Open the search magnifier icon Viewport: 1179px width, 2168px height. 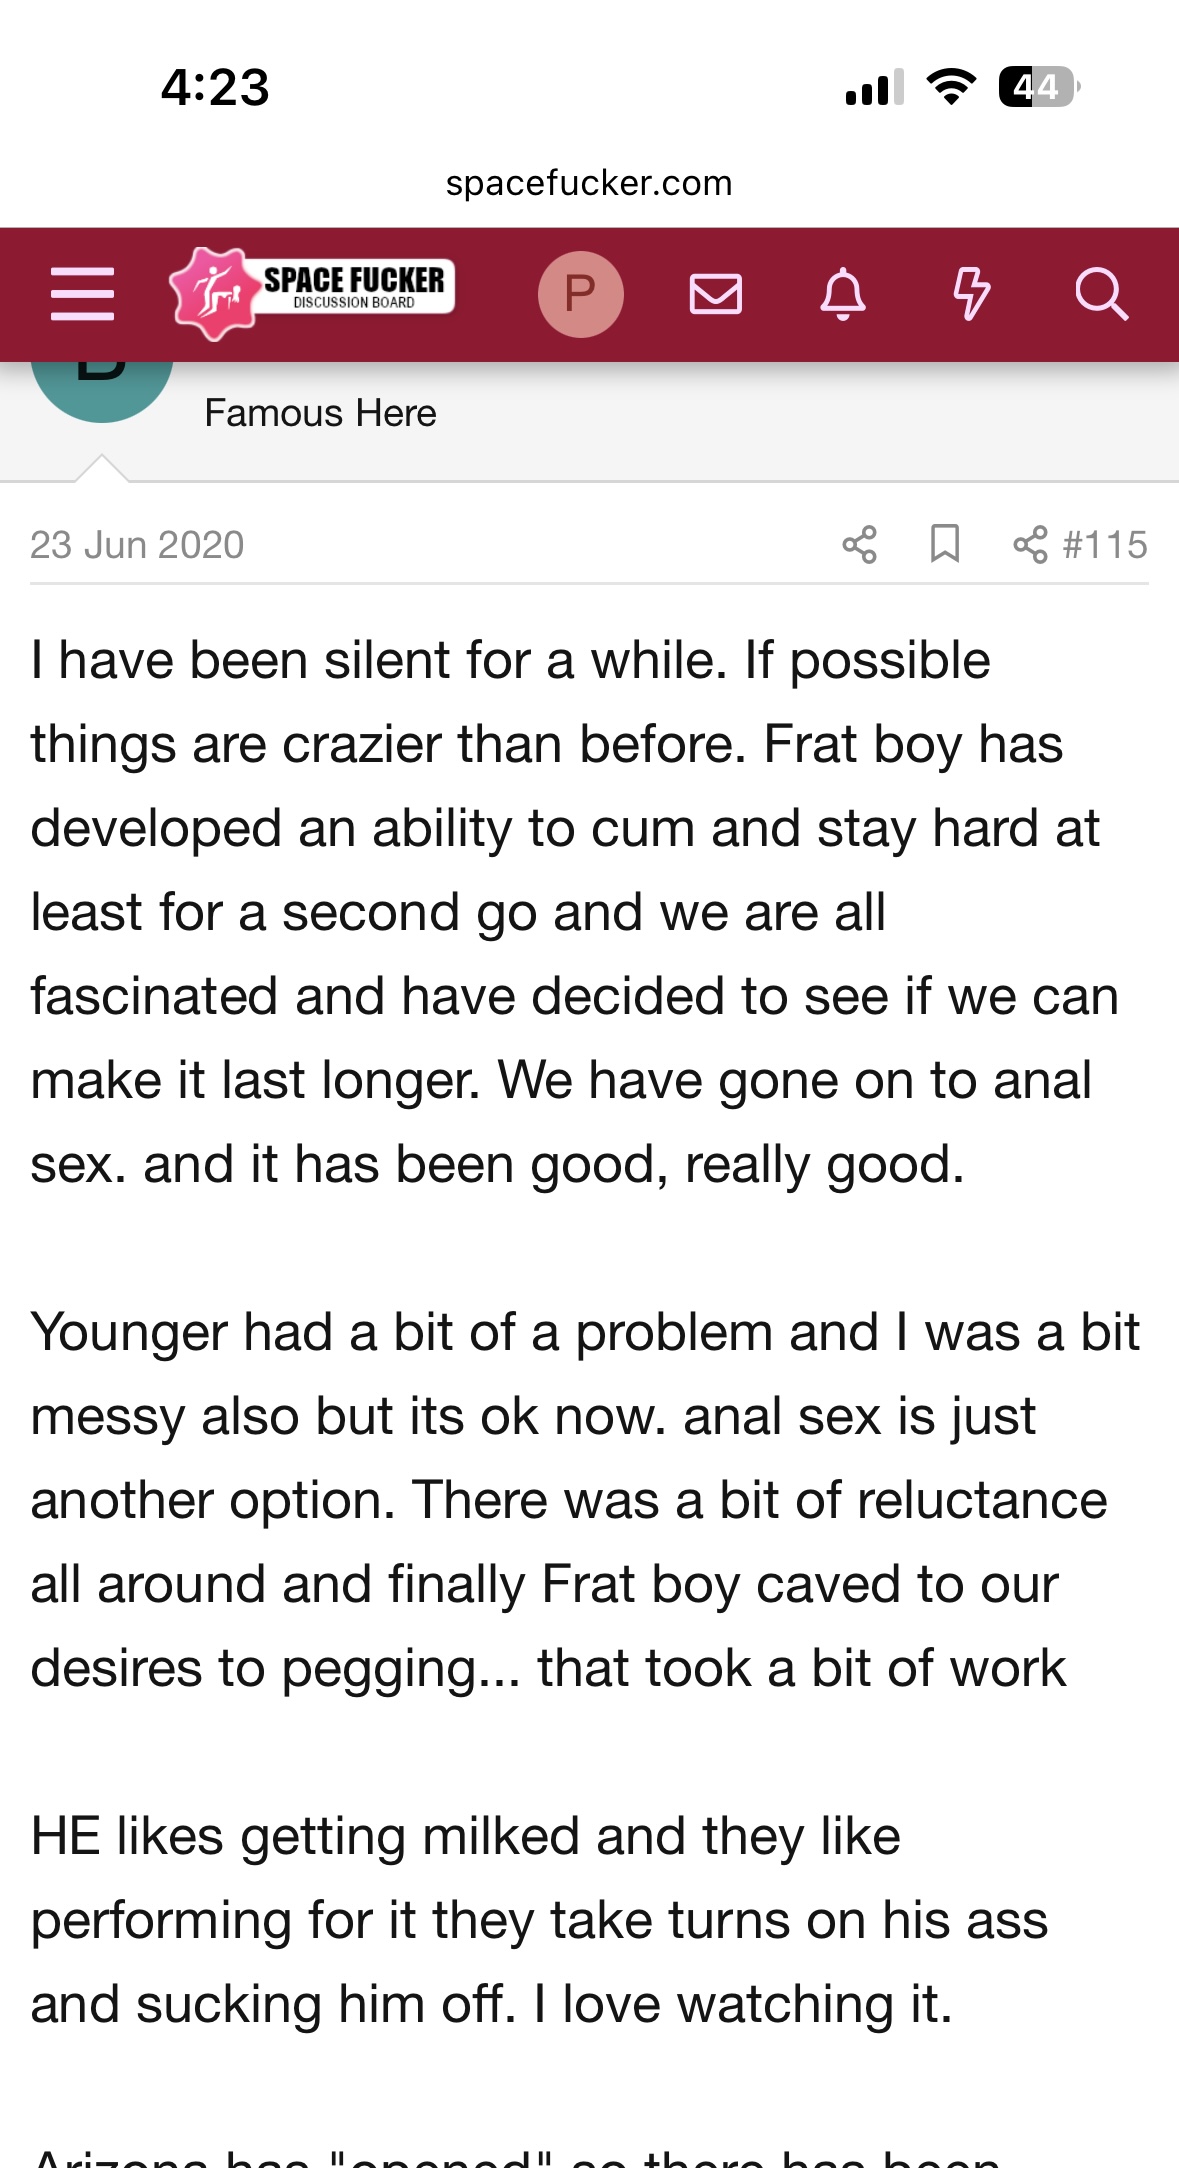click(1101, 294)
